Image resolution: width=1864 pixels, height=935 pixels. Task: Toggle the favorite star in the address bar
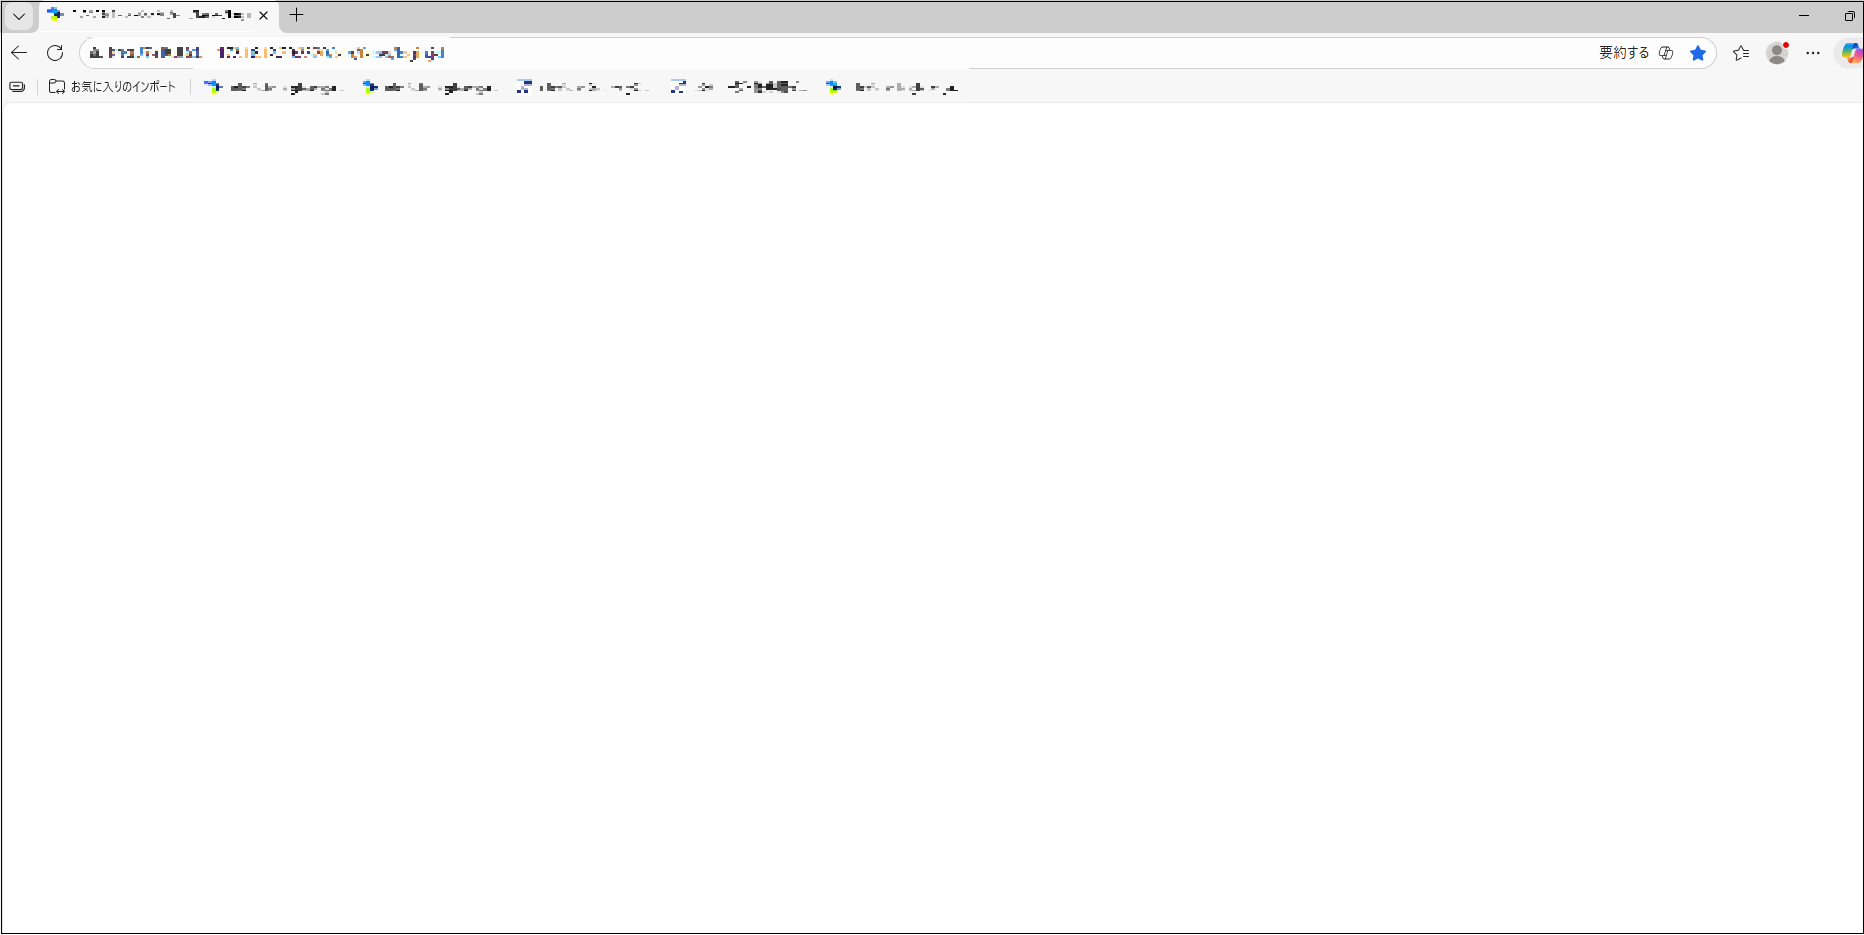click(1698, 53)
